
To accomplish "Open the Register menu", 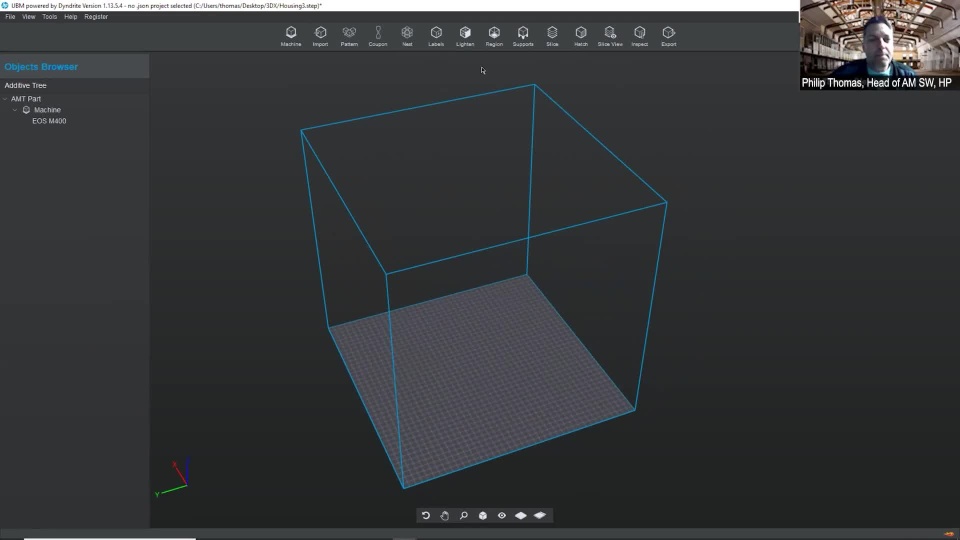I will [x=96, y=17].
